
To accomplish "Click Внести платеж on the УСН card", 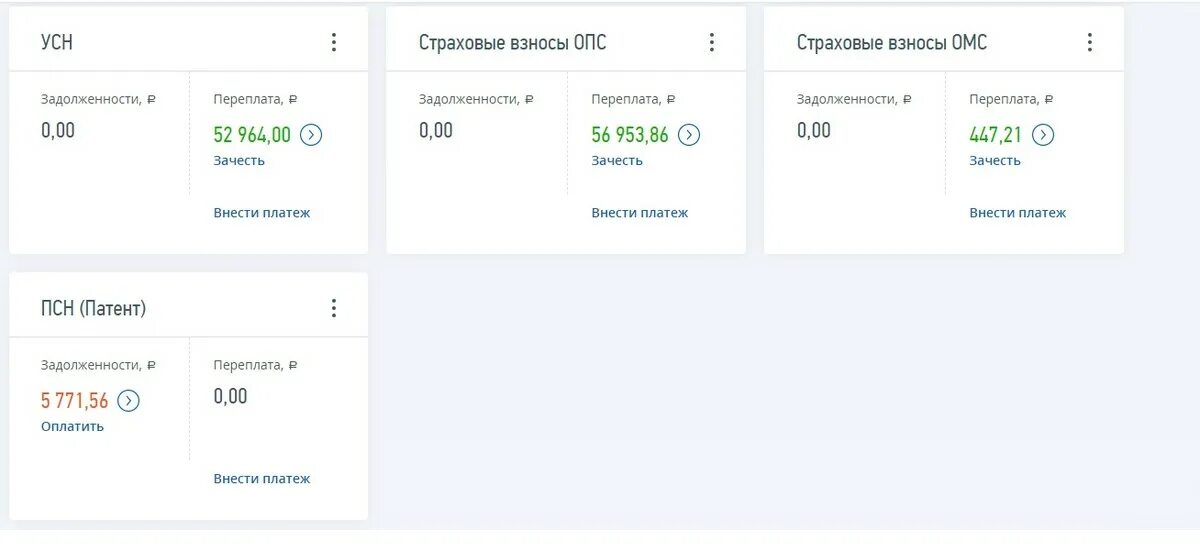I will [x=262, y=213].
